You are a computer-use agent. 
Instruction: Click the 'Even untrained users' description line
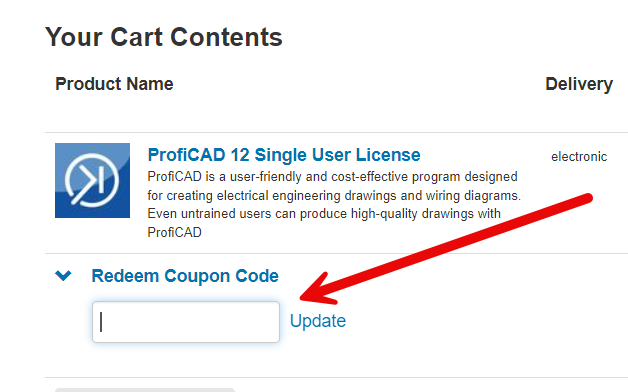[324, 214]
